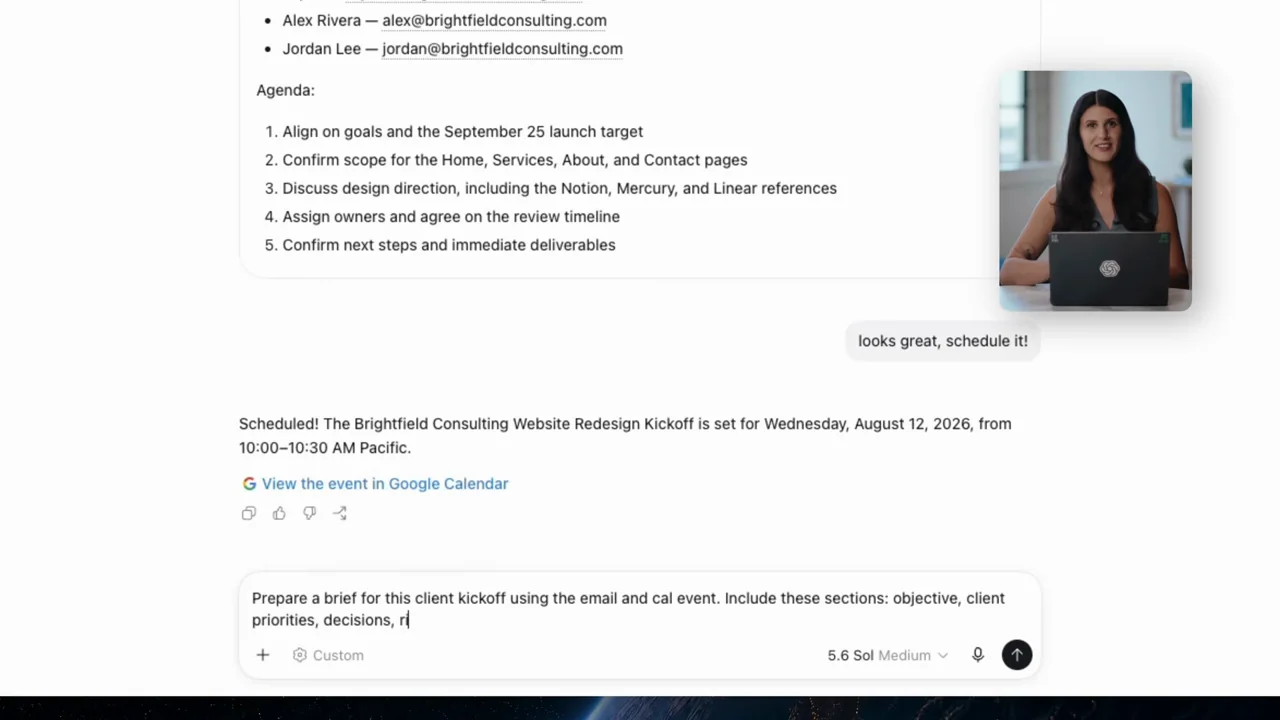Select the "looks great, schedule it!" message bubble
The height and width of the screenshot is (720, 1280).
[943, 341]
